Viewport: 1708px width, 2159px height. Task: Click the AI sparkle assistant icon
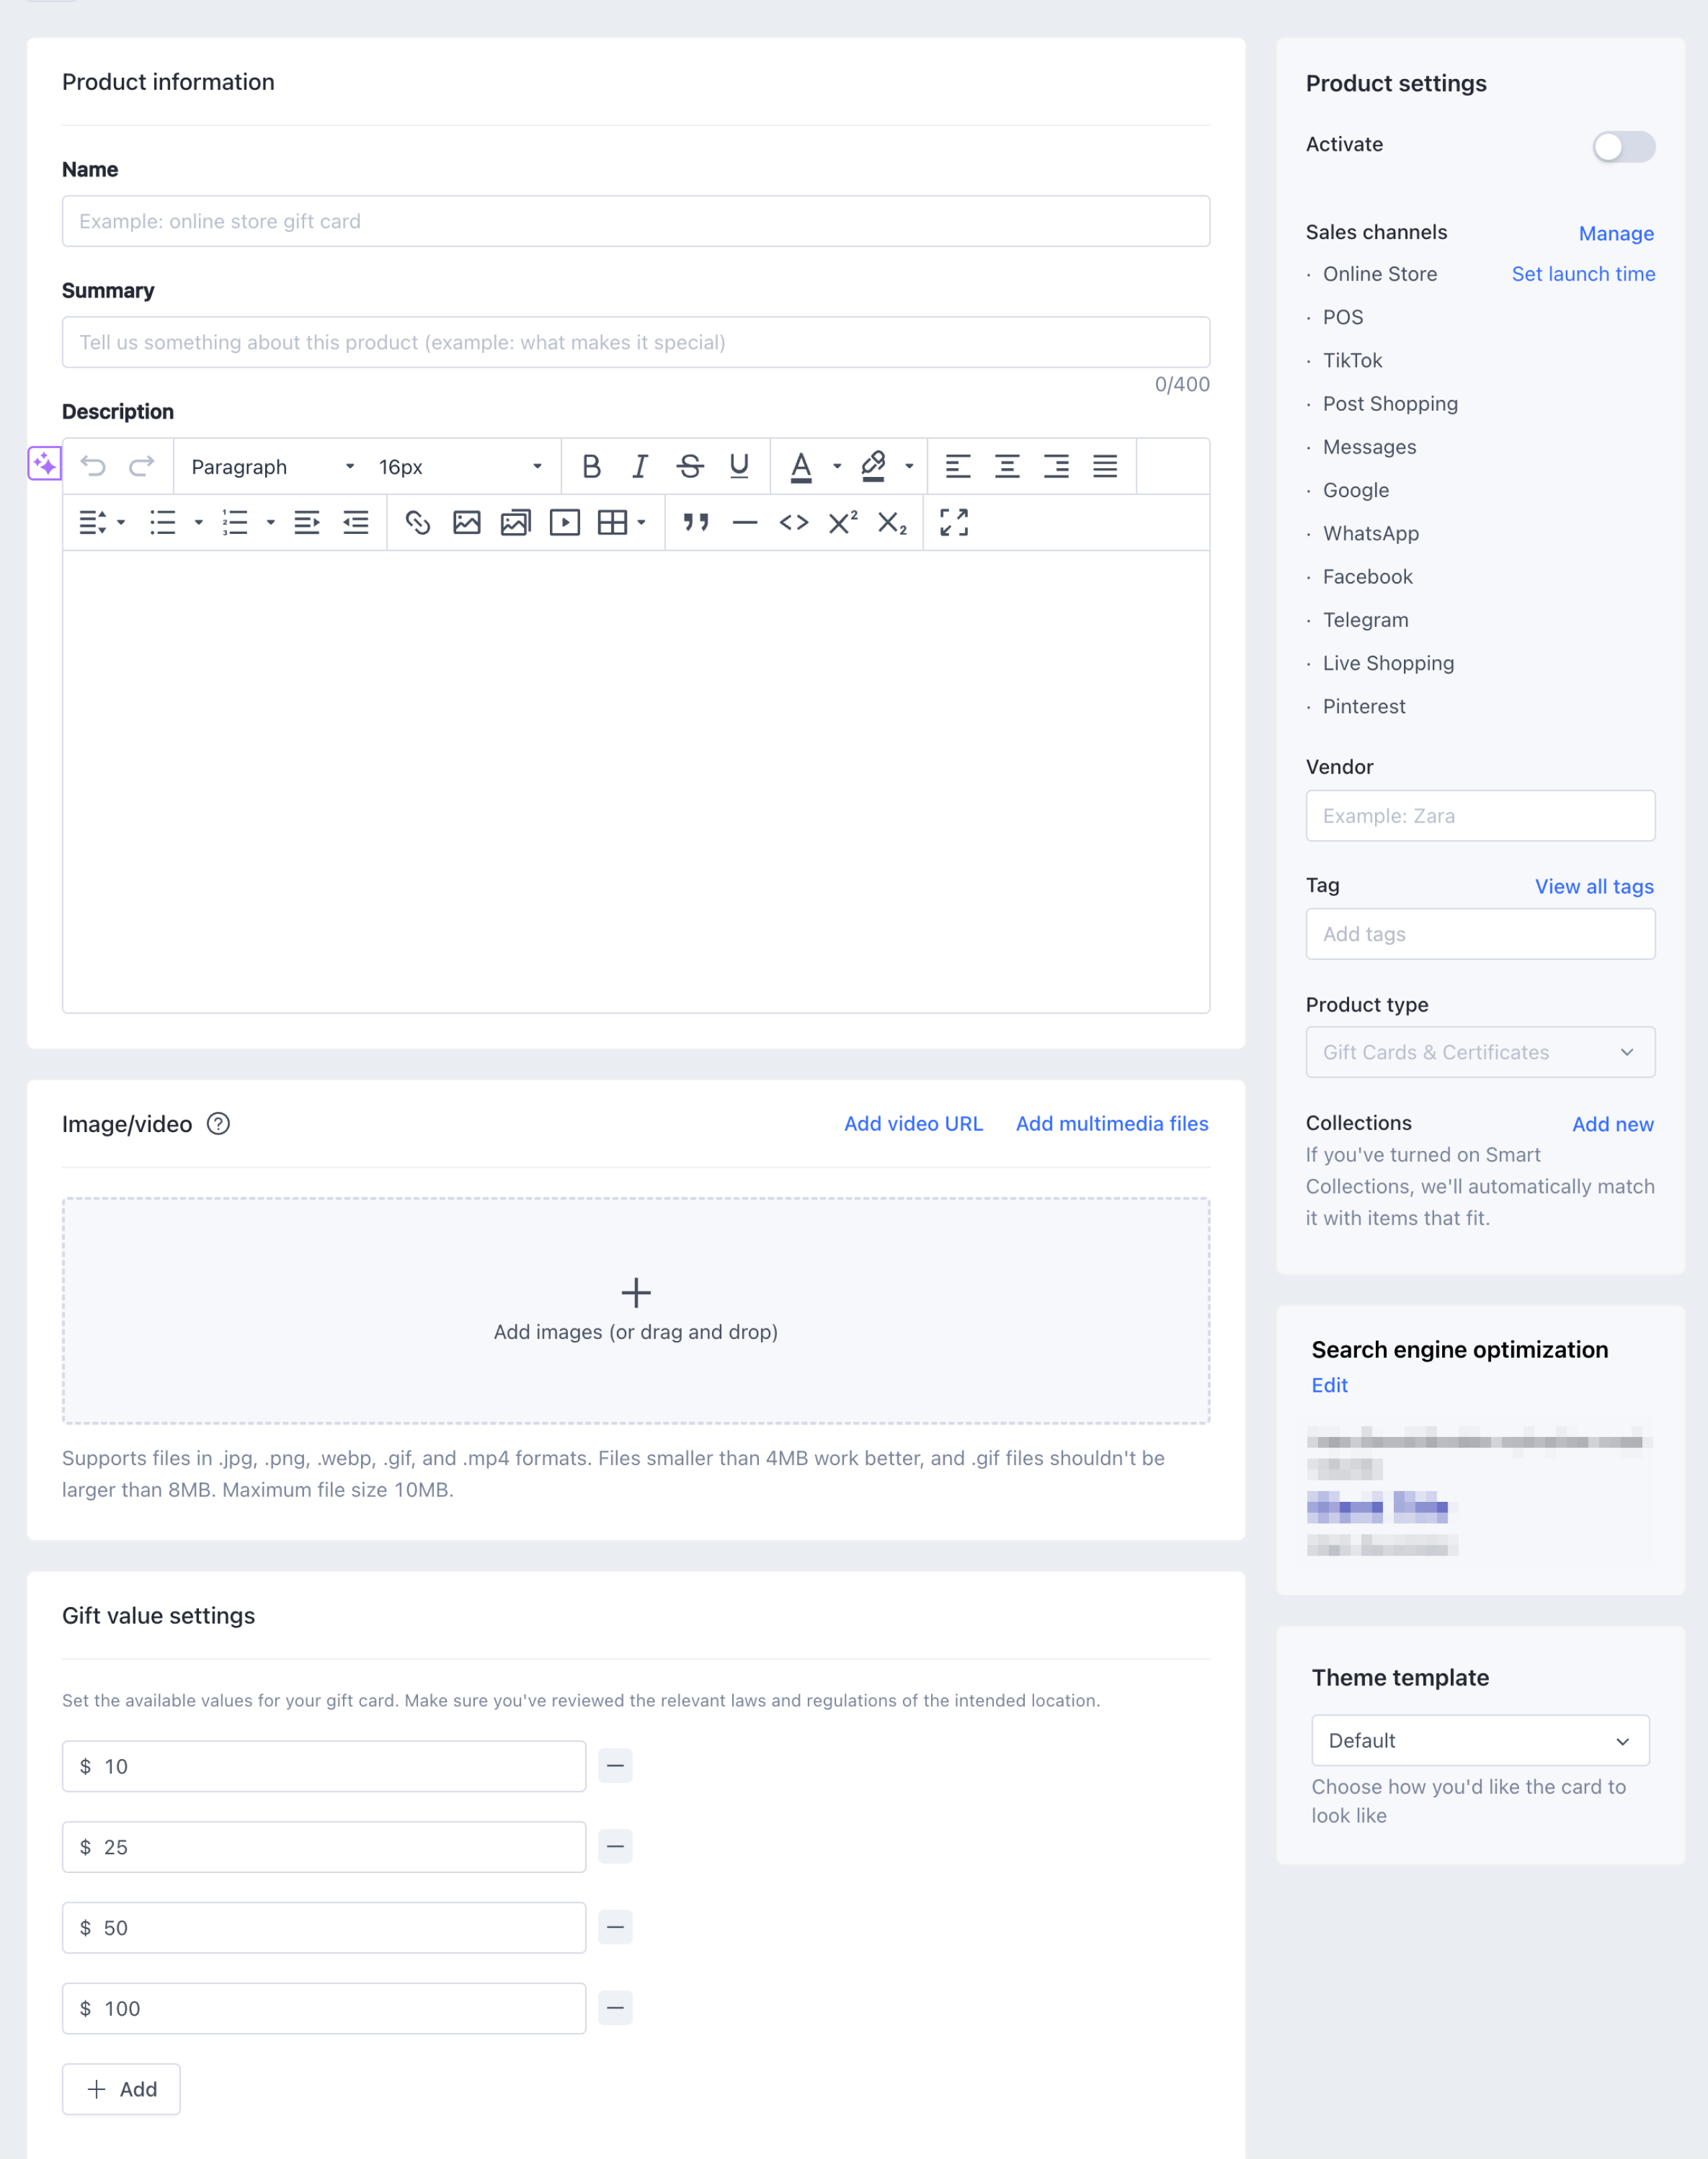(44, 464)
